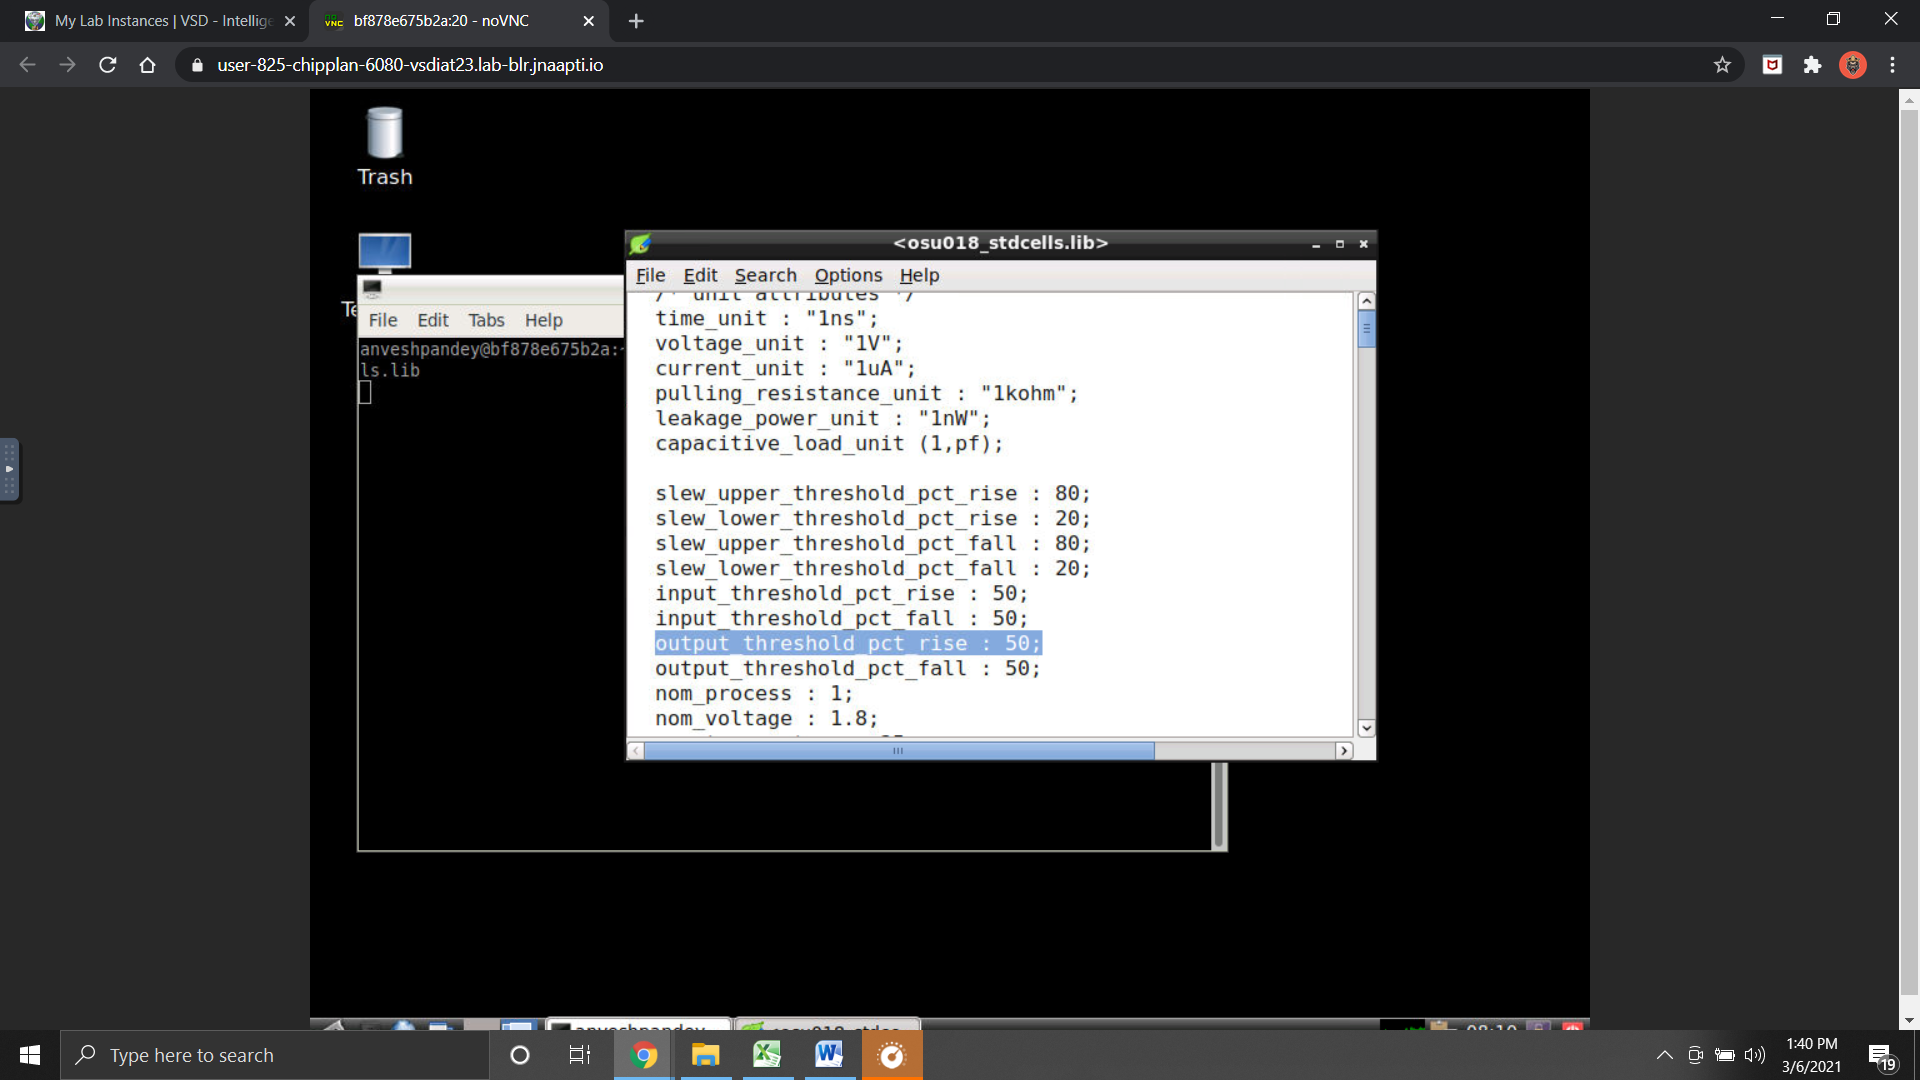Click the Task View icon on taskbar
The height and width of the screenshot is (1080, 1920).
(x=579, y=1055)
